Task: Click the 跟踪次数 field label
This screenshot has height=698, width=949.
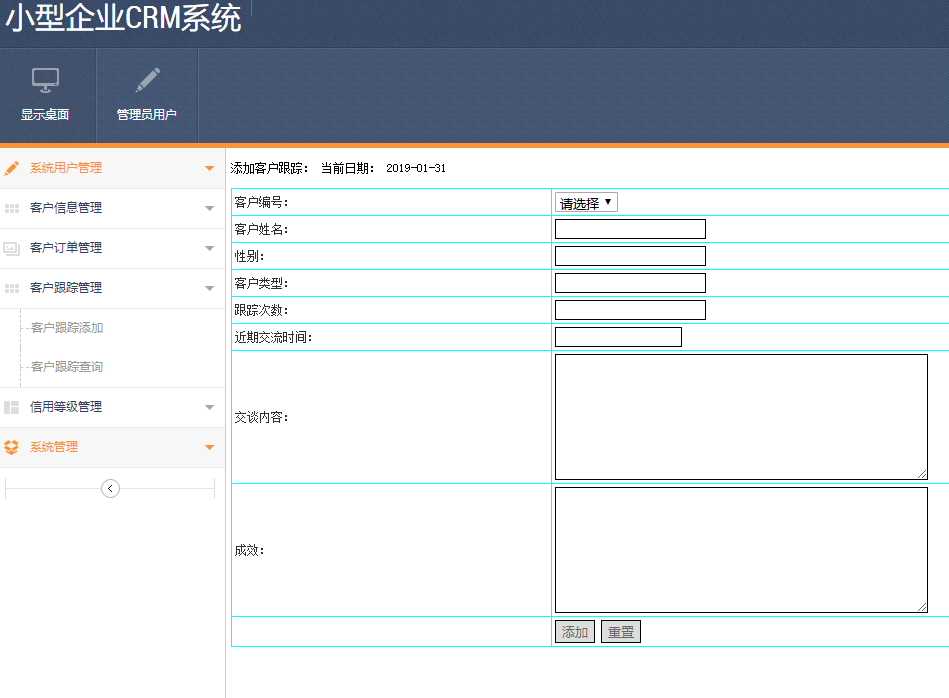Action: (x=261, y=310)
